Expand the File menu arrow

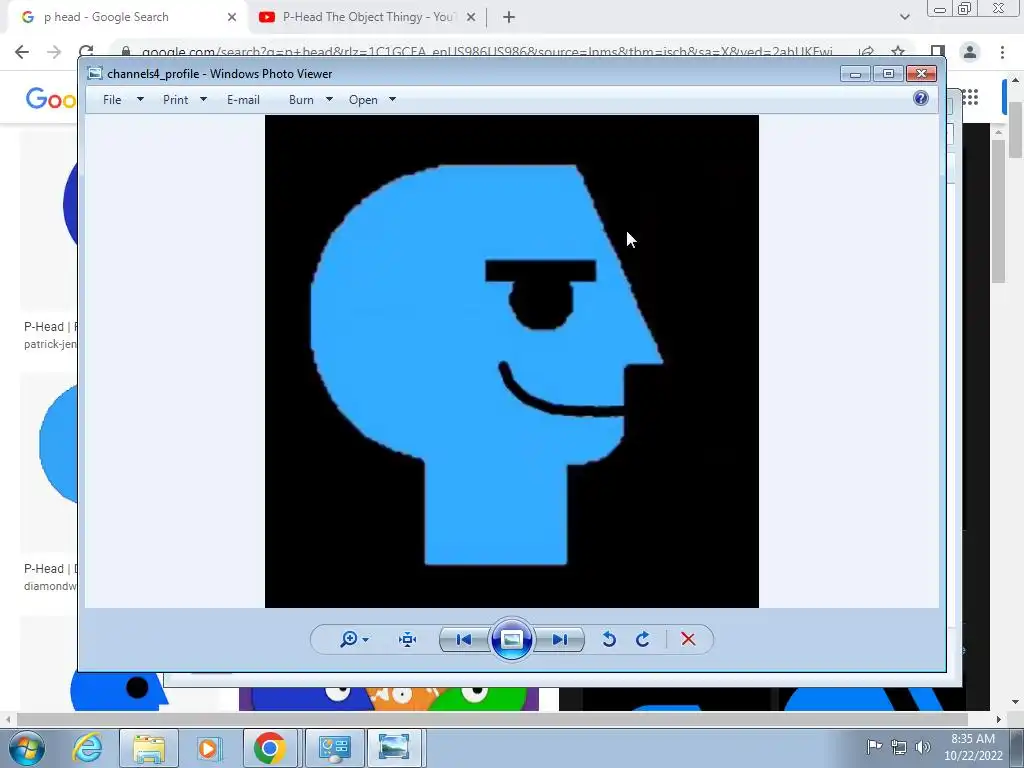(140, 100)
